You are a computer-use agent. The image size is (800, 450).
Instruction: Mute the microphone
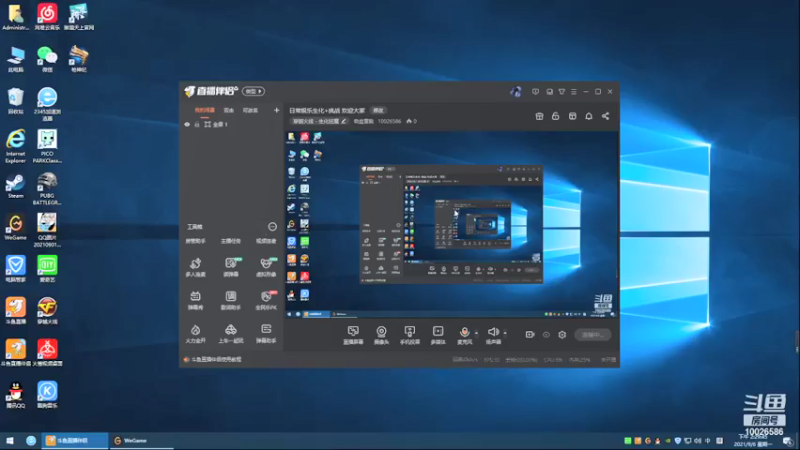[464, 335]
